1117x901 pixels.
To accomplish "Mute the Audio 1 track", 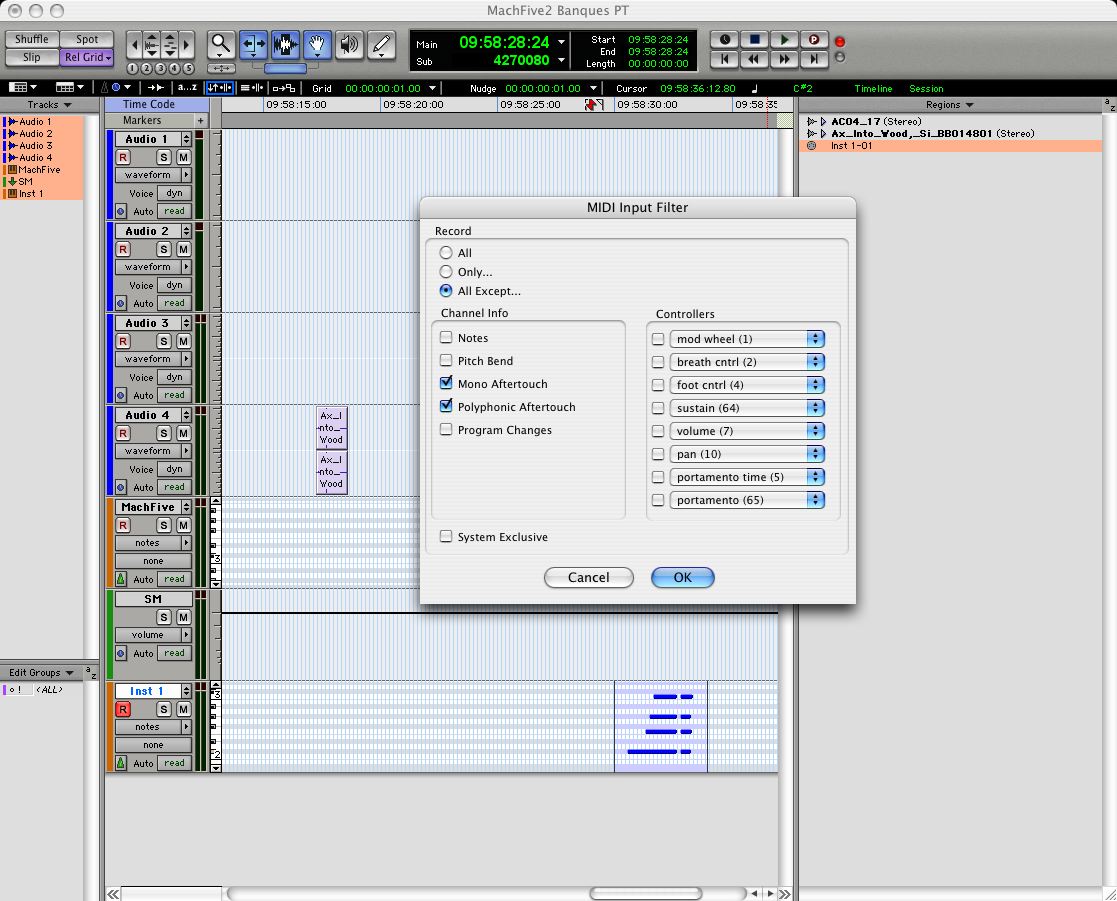I will [183, 157].
